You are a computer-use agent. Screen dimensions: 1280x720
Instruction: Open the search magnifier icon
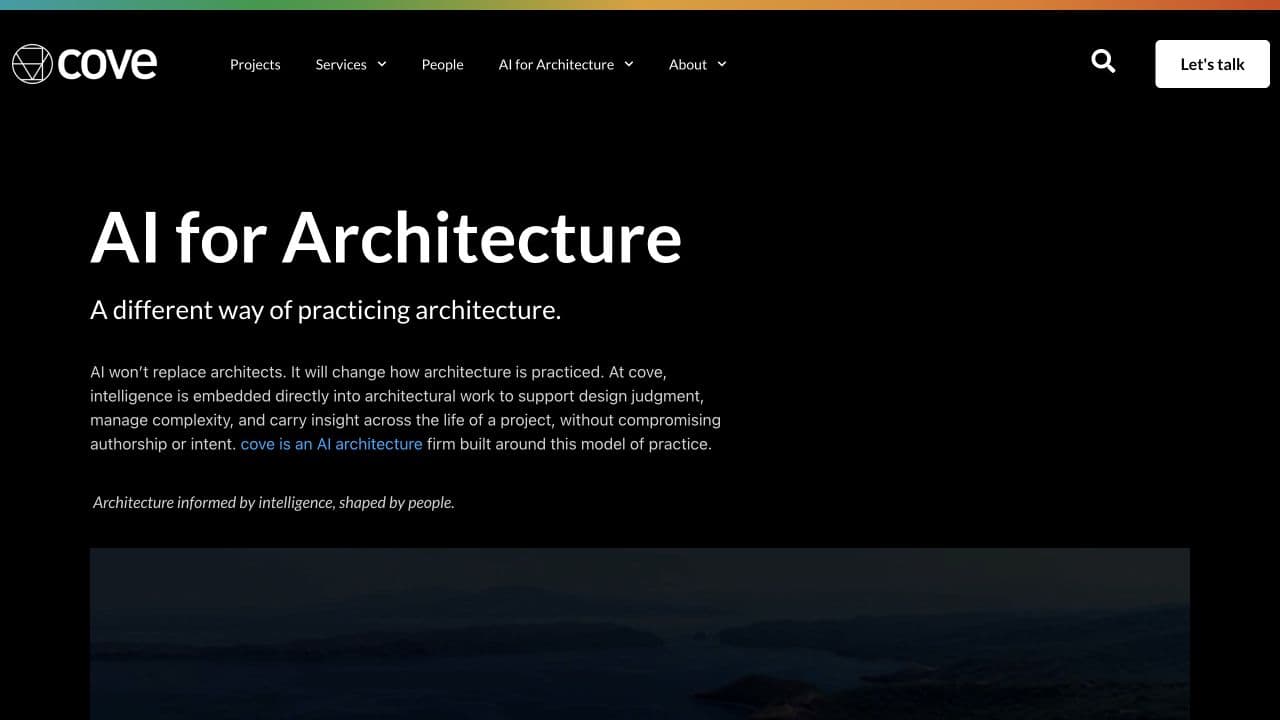click(1103, 62)
